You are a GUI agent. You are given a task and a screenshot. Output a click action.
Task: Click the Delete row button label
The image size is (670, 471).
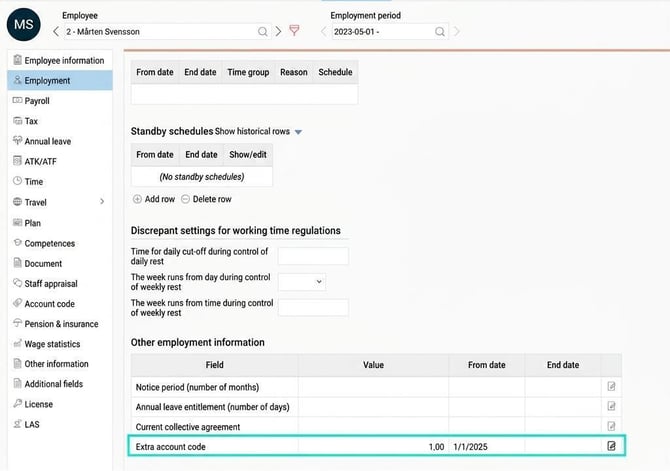coord(212,199)
